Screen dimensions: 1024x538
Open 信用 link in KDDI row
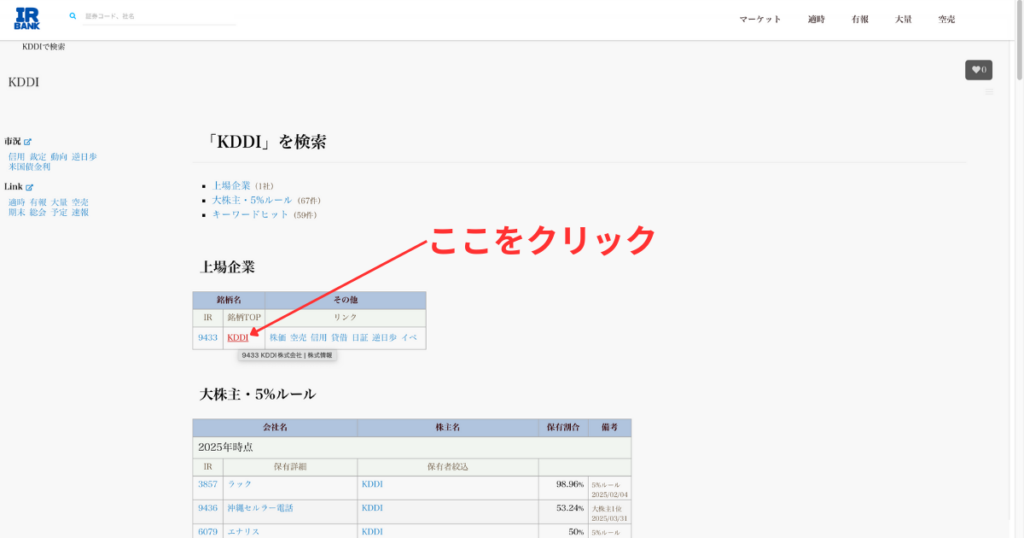[x=319, y=338]
